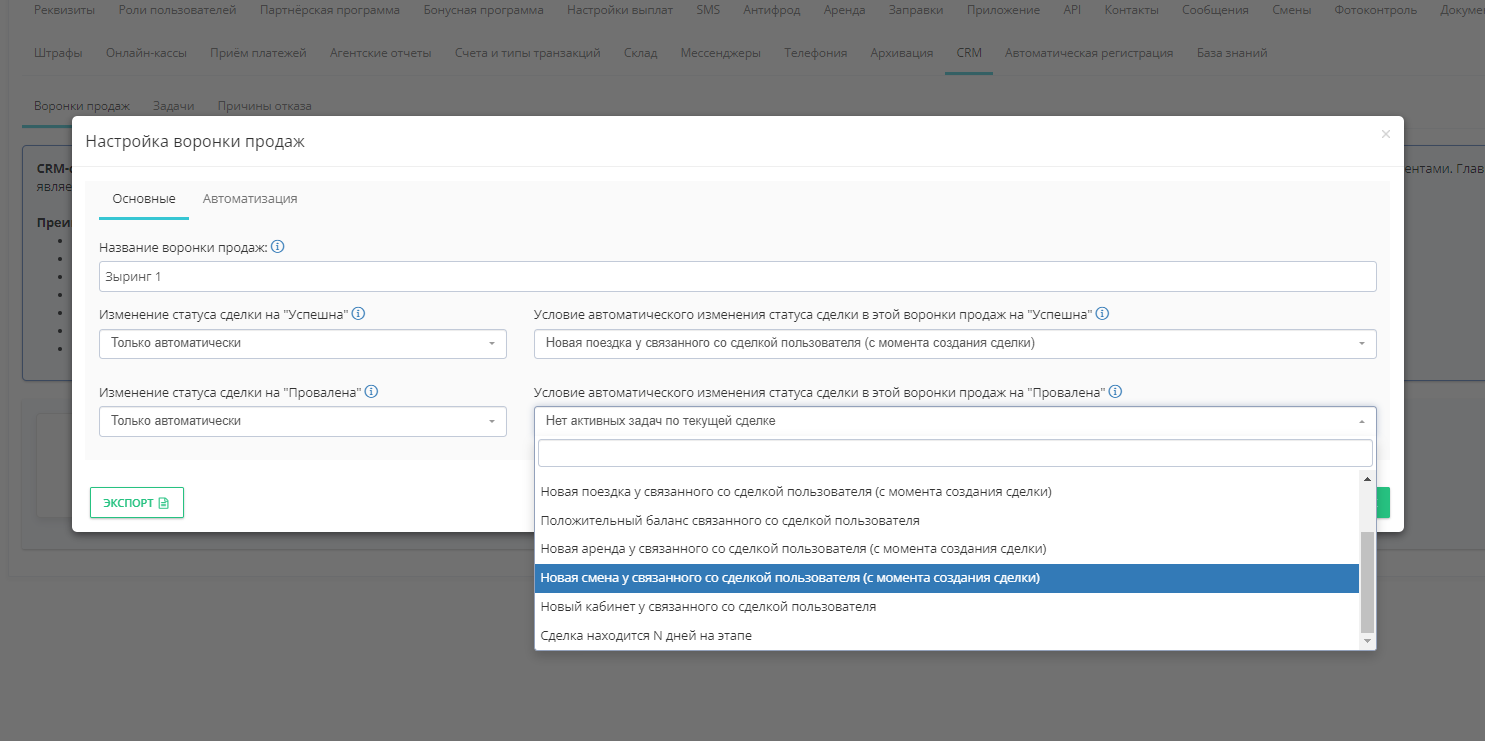Open База знаний tab
Image resolution: width=1485 pixels, height=741 pixels.
point(1232,53)
